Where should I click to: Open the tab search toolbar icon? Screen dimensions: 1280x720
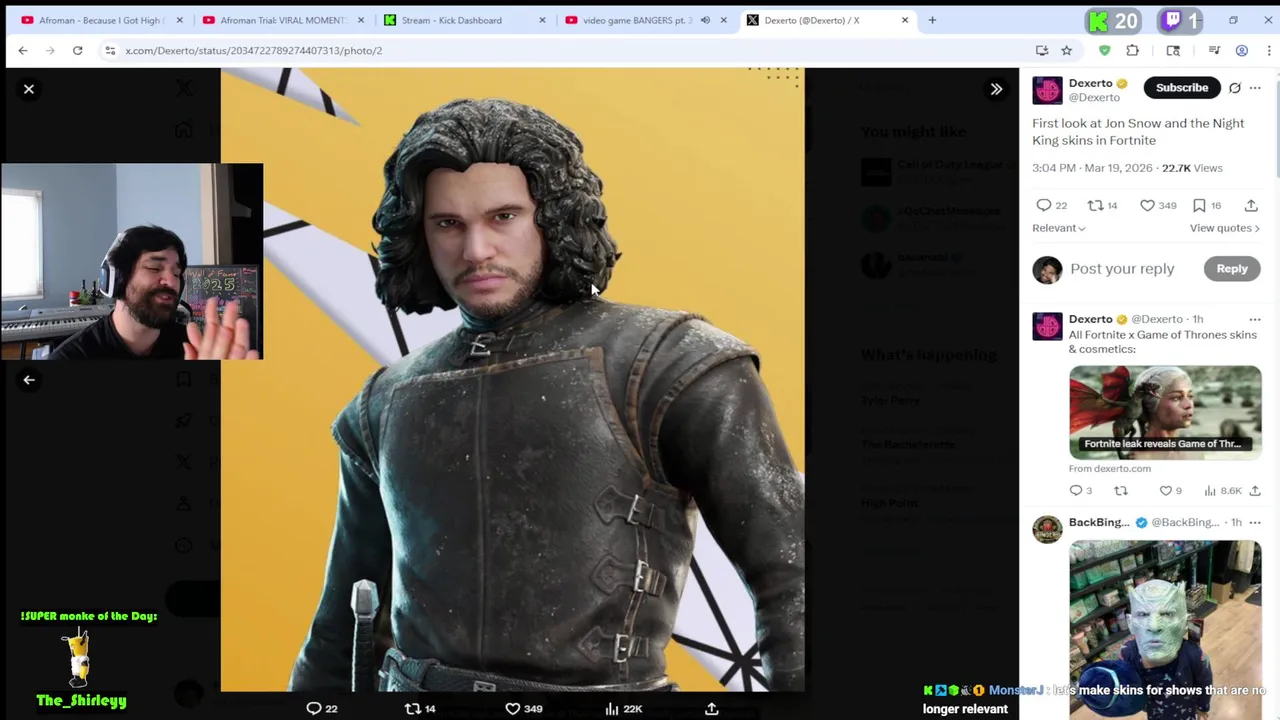click(x=1173, y=50)
